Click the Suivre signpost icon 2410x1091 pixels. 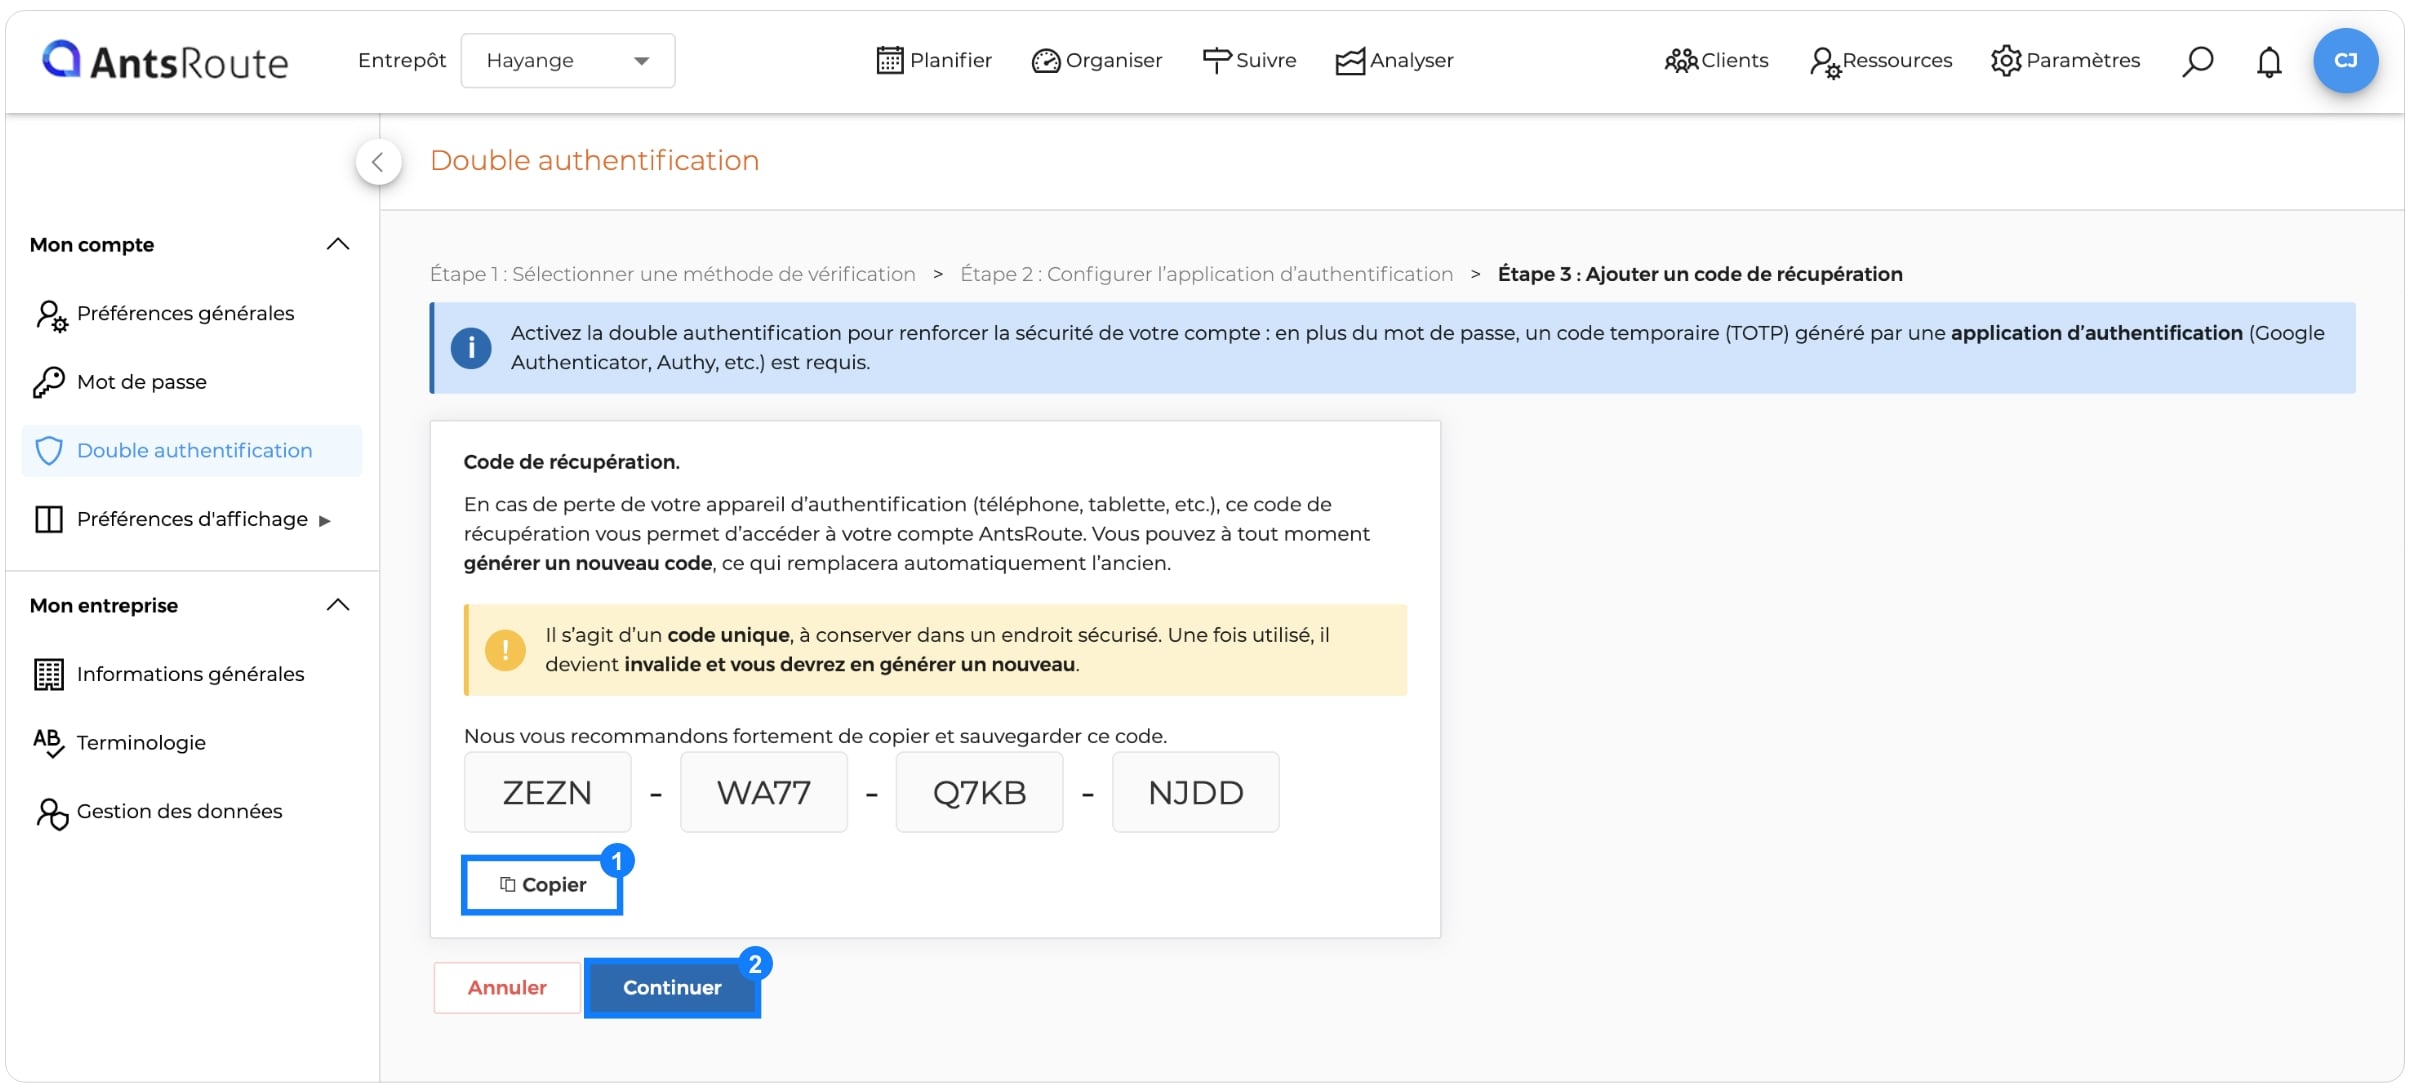pyautogui.click(x=1216, y=61)
